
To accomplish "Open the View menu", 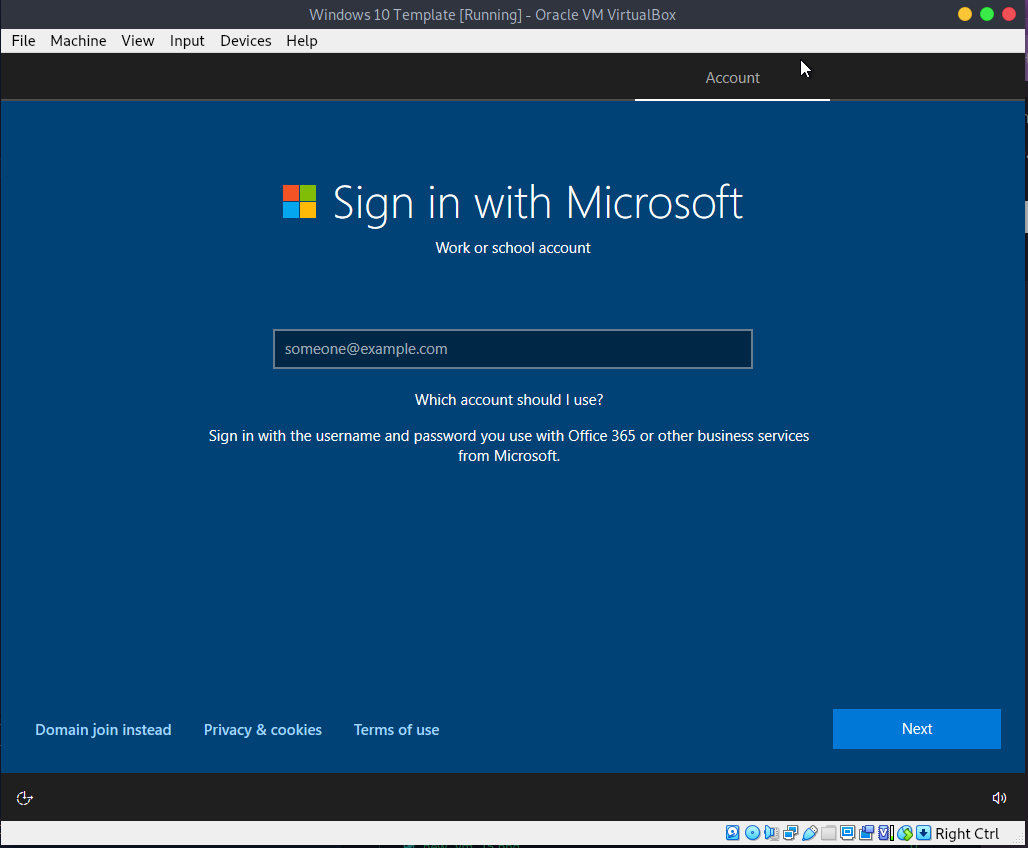I will (x=138, y=41).
